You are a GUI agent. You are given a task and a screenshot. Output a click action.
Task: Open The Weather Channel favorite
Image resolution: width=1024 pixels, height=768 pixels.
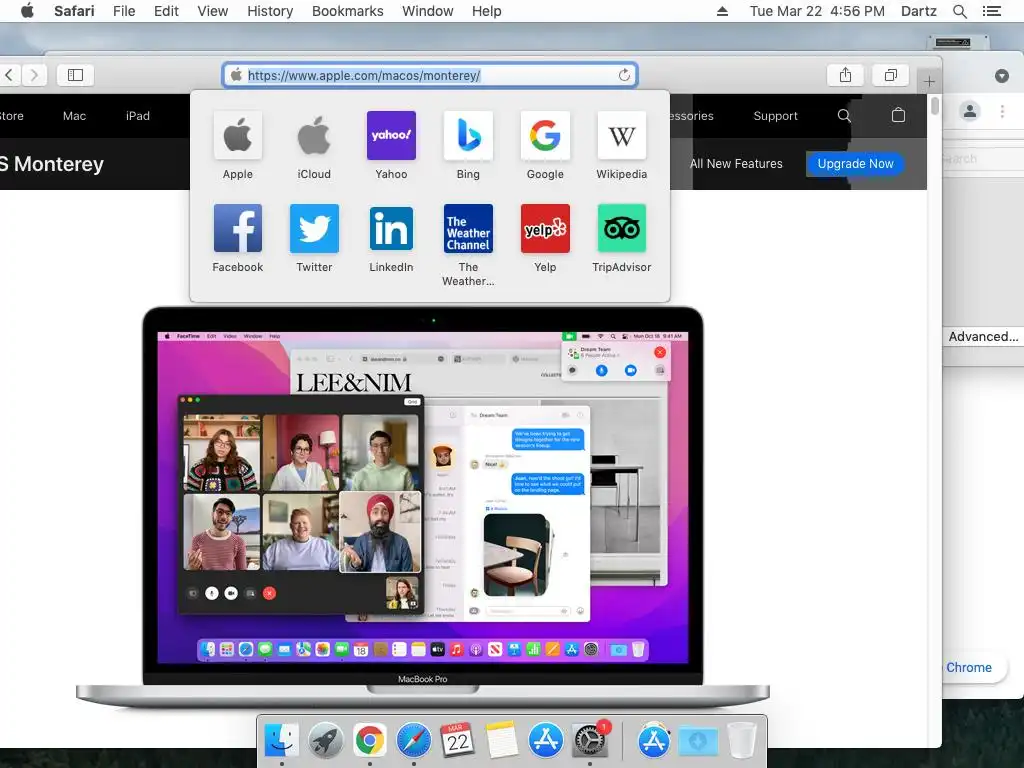[468, 229]
